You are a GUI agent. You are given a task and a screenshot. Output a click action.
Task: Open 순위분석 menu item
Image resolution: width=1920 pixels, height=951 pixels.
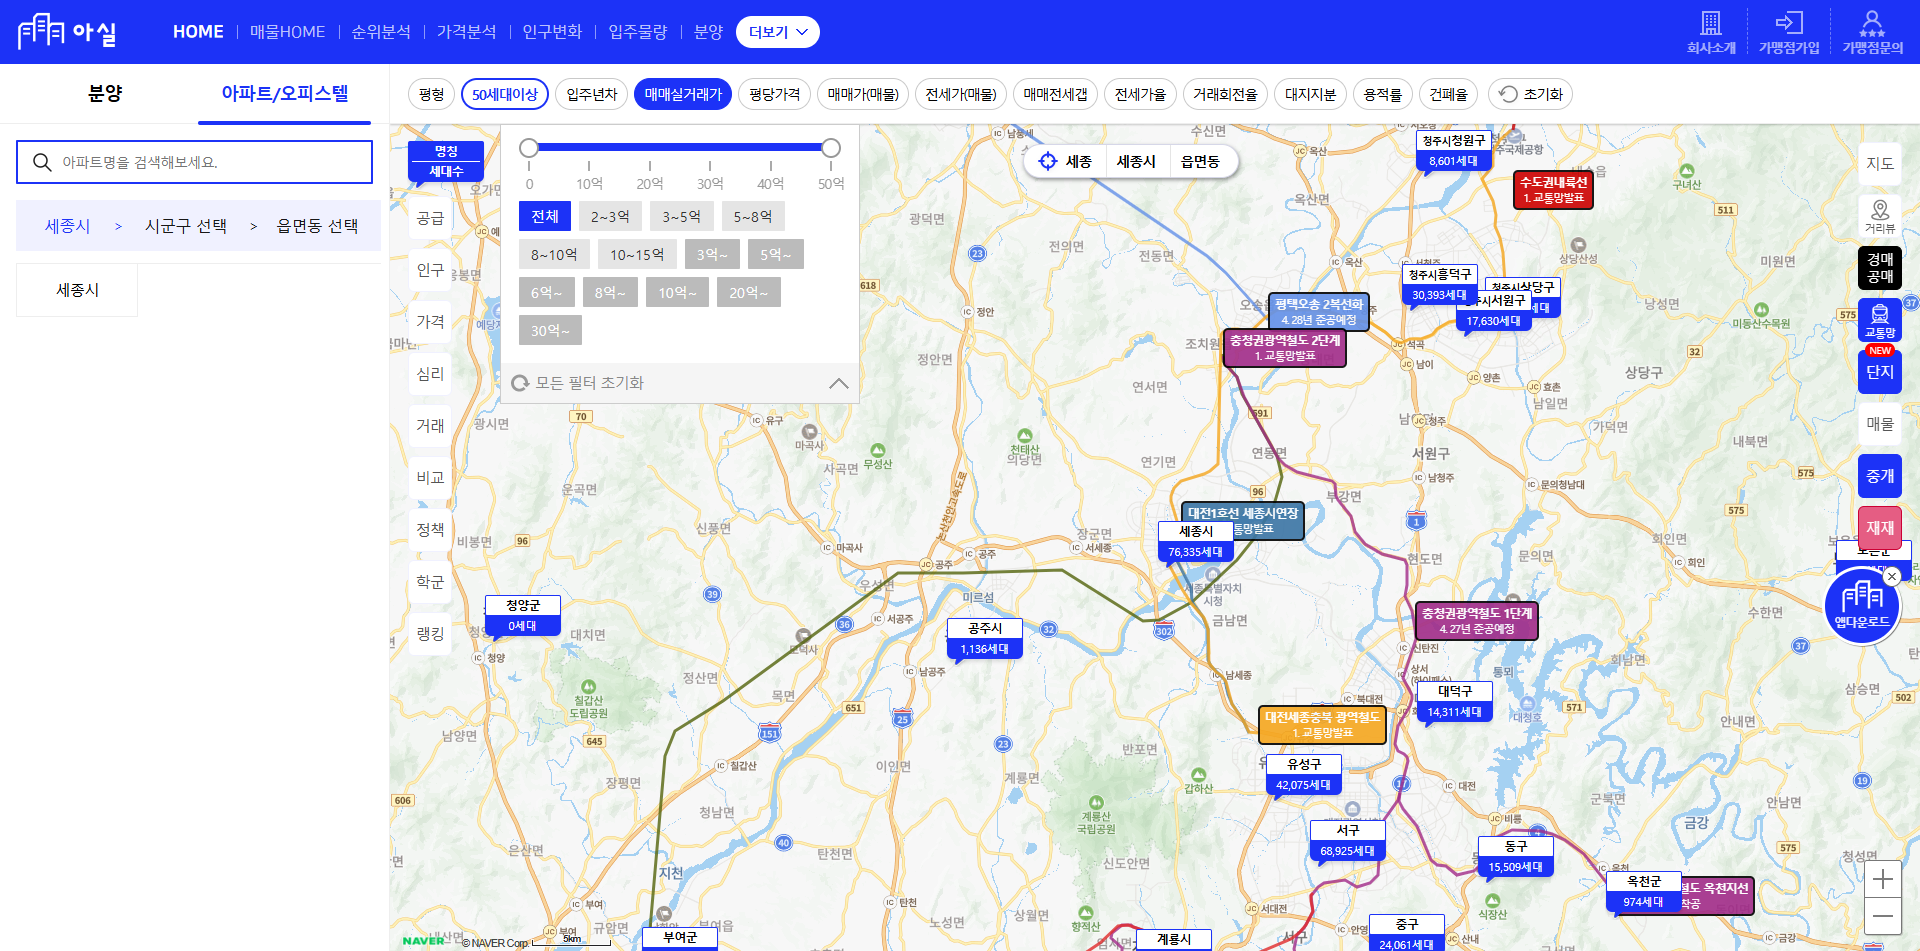[381, 32]
